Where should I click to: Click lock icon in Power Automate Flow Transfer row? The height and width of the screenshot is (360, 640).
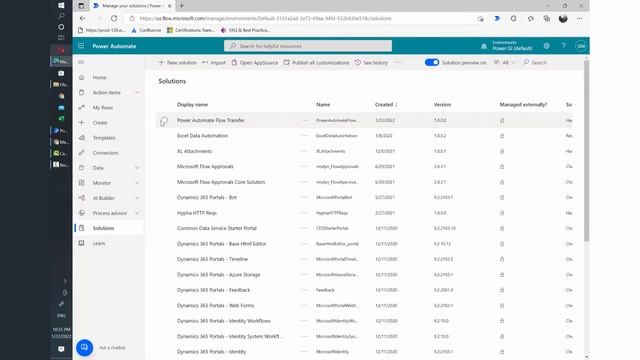pos(502,120)
